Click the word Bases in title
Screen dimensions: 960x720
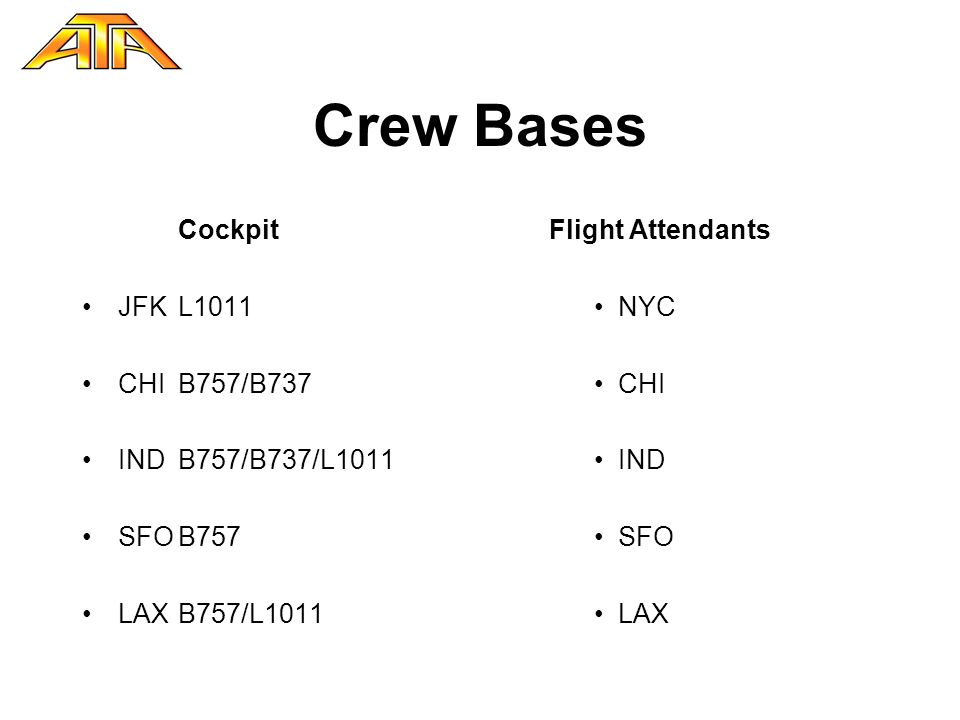click(560, 126)
